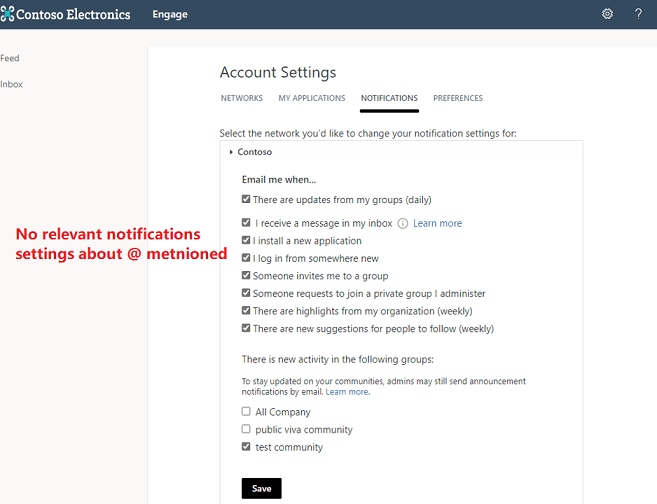The image size is (657, 504).
Task: Enable public viva community notifications
Action: (246, 429)
